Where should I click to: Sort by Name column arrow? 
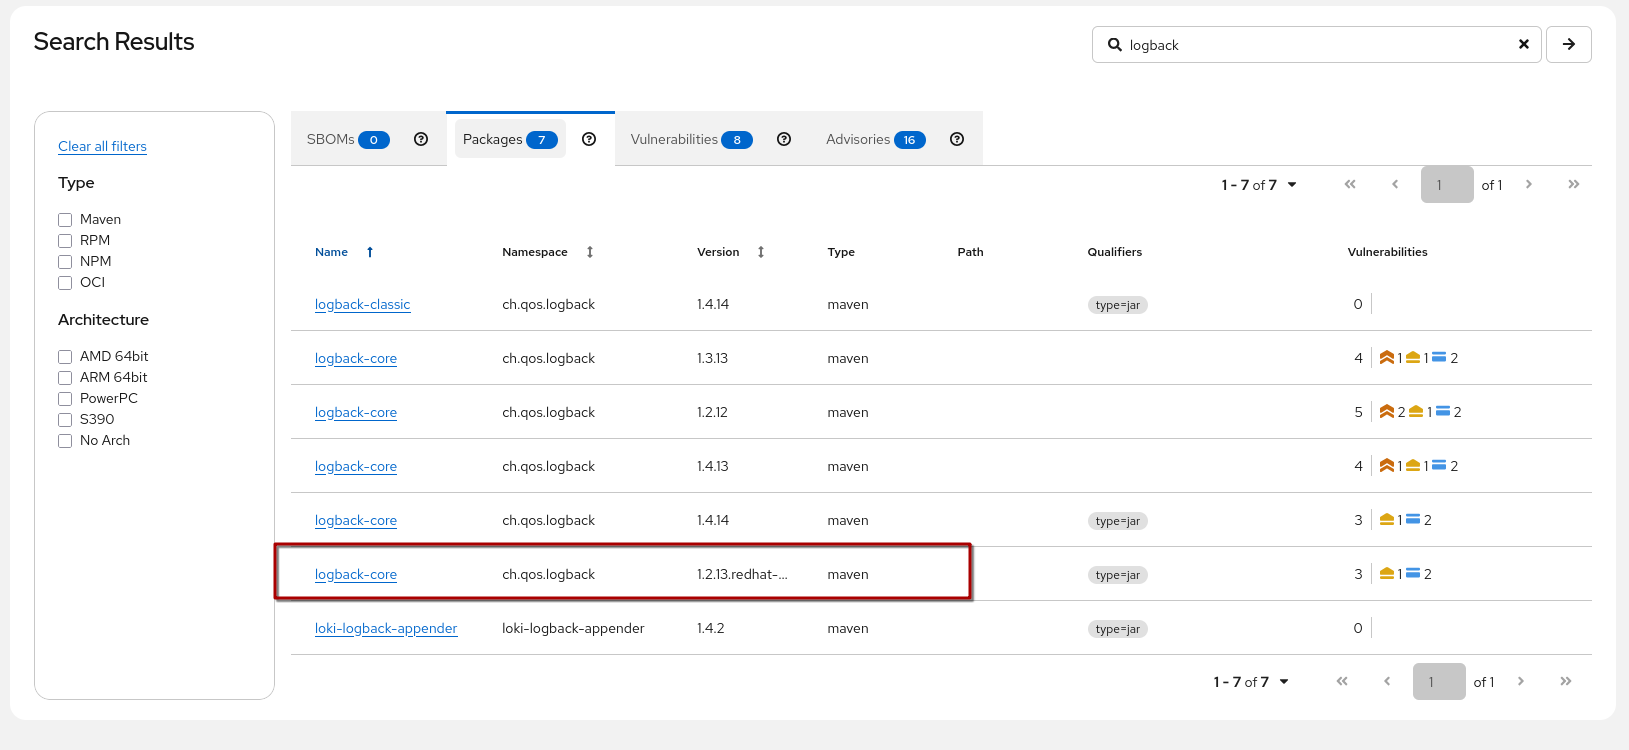[x=370, y=252]
